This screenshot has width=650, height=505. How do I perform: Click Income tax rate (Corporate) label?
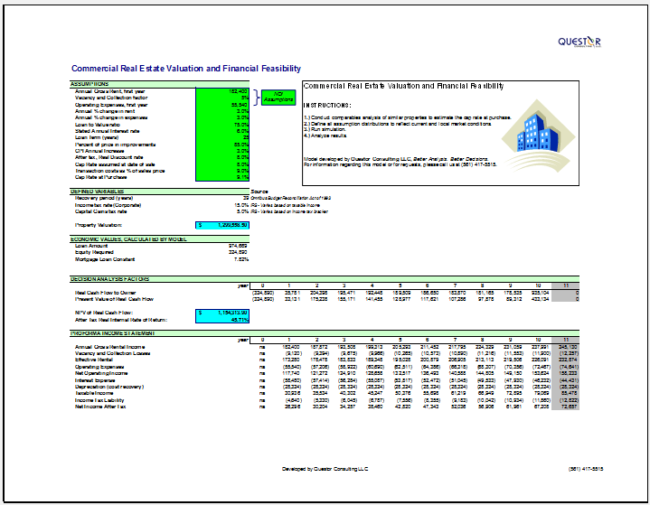point(108,205)
